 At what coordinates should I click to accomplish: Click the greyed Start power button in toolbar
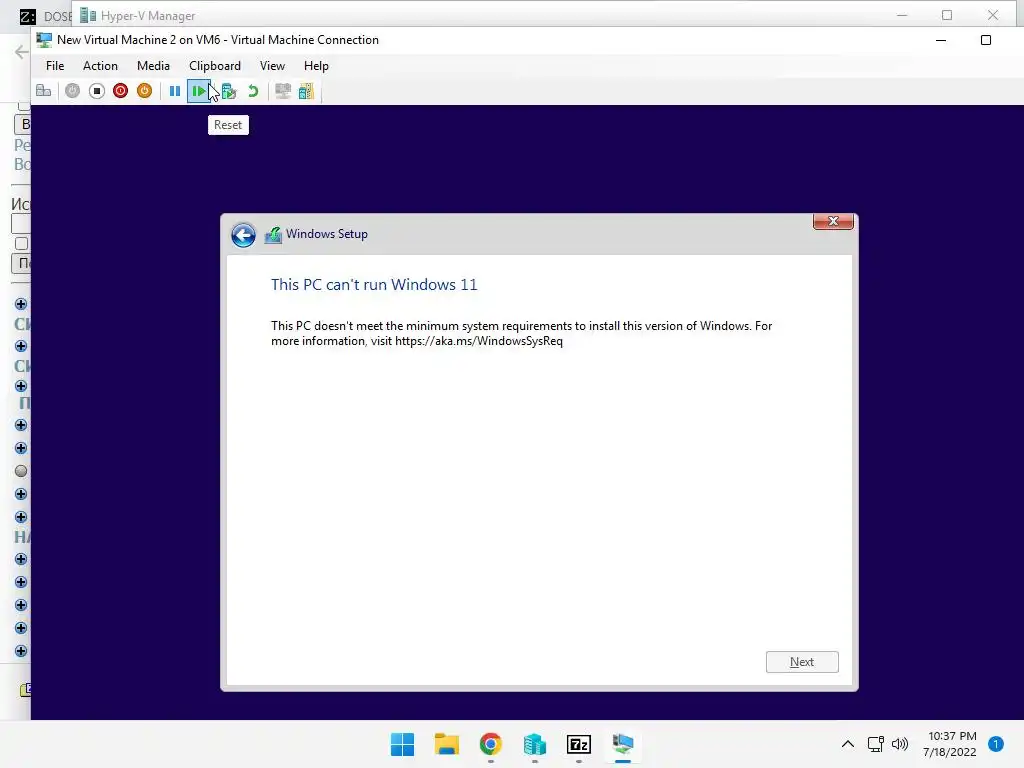(72, 91)
